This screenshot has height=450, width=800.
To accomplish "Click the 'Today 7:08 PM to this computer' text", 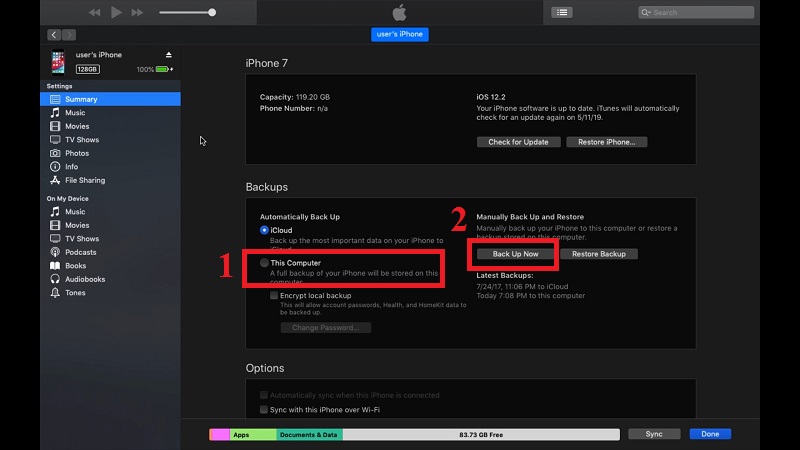I will click(531, 295).
